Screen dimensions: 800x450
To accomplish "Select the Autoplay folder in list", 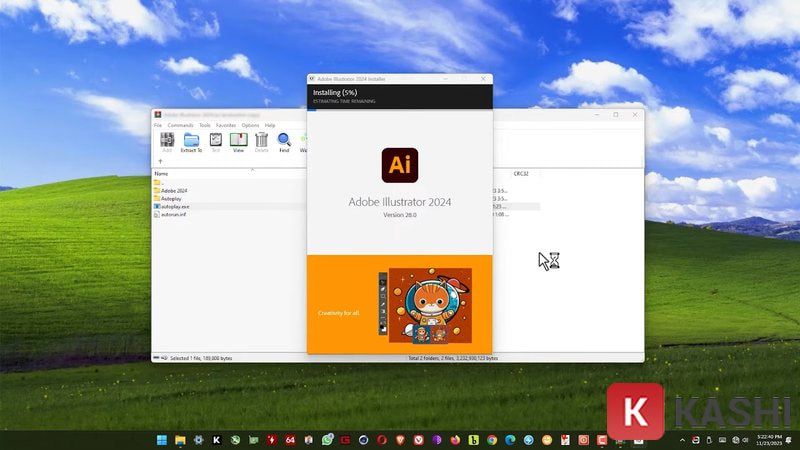I will point(168,198).
